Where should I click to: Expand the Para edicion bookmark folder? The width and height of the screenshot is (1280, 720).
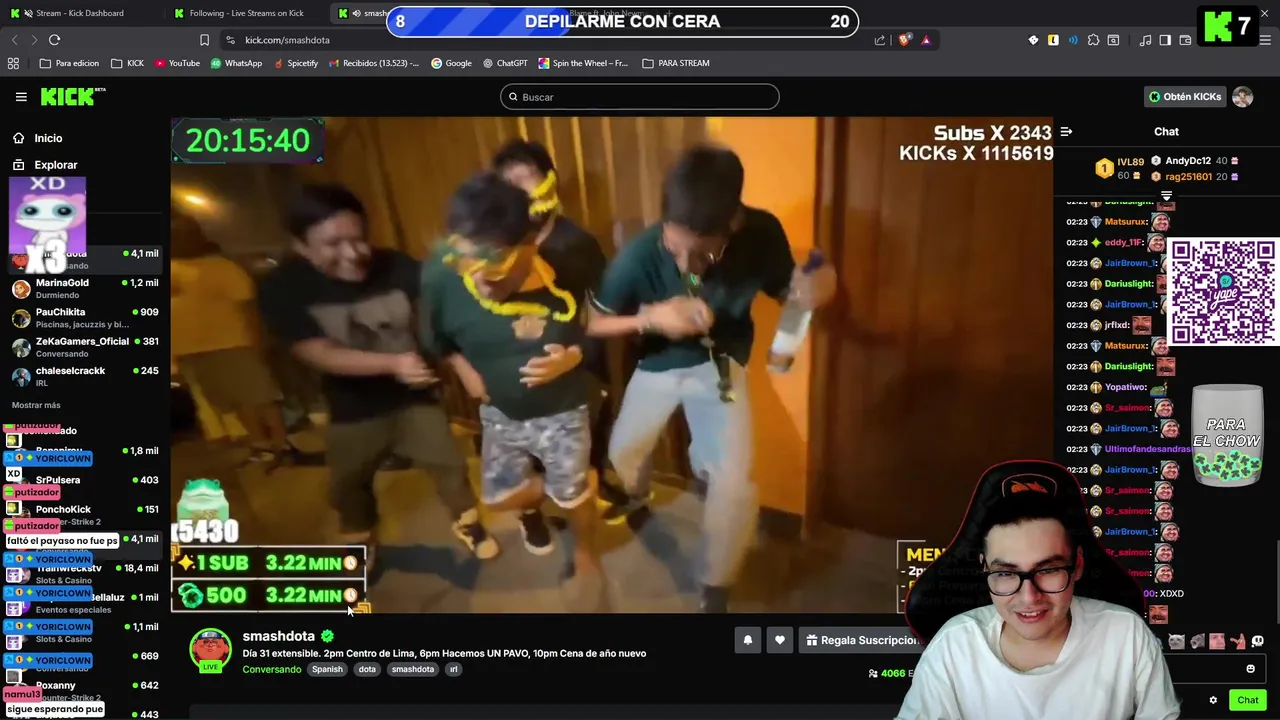coord(69,63)
